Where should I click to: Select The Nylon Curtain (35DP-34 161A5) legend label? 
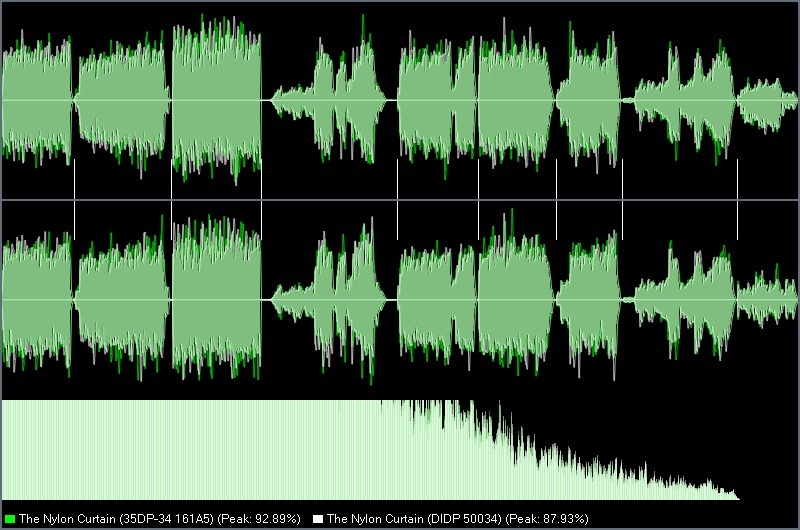point(116,519)
